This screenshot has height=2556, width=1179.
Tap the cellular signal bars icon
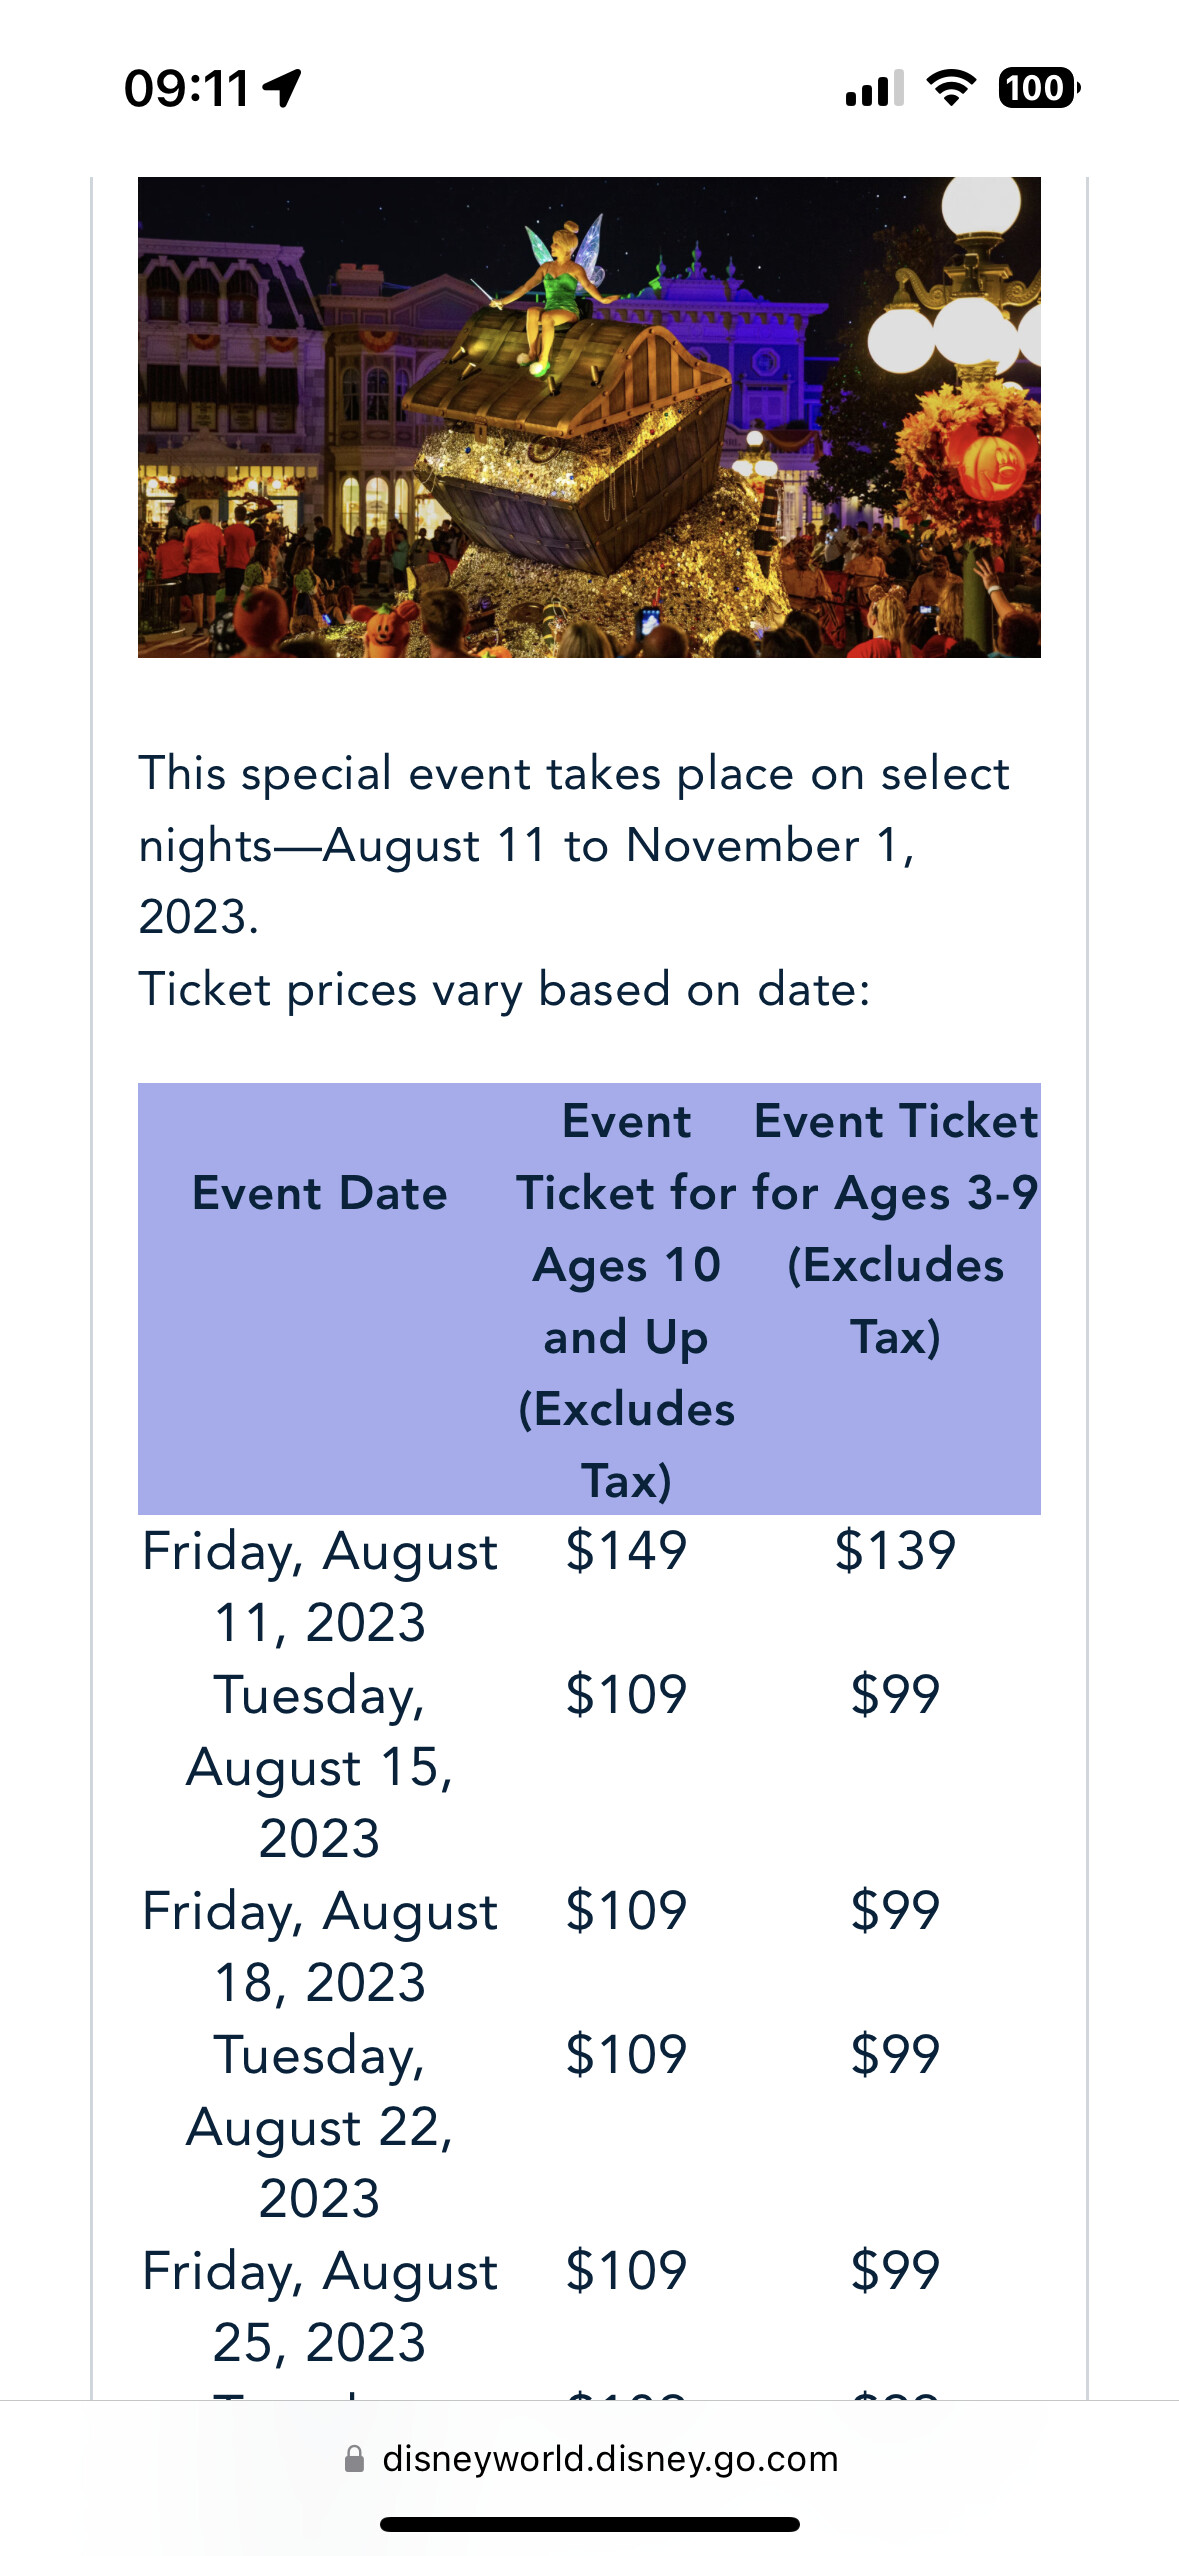click(x=874, y=88)
